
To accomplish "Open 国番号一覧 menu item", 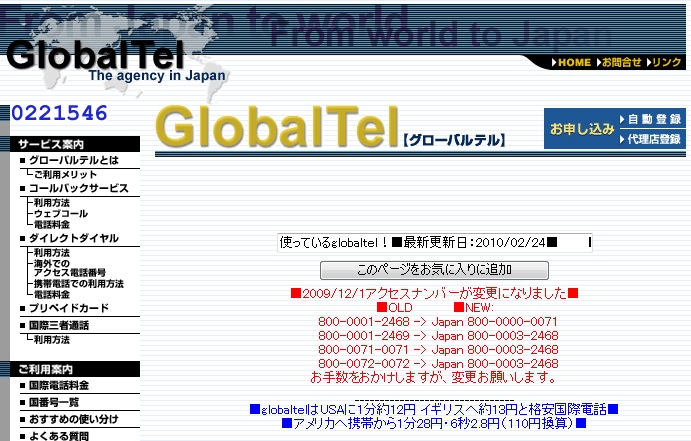I will coord(54,402).
